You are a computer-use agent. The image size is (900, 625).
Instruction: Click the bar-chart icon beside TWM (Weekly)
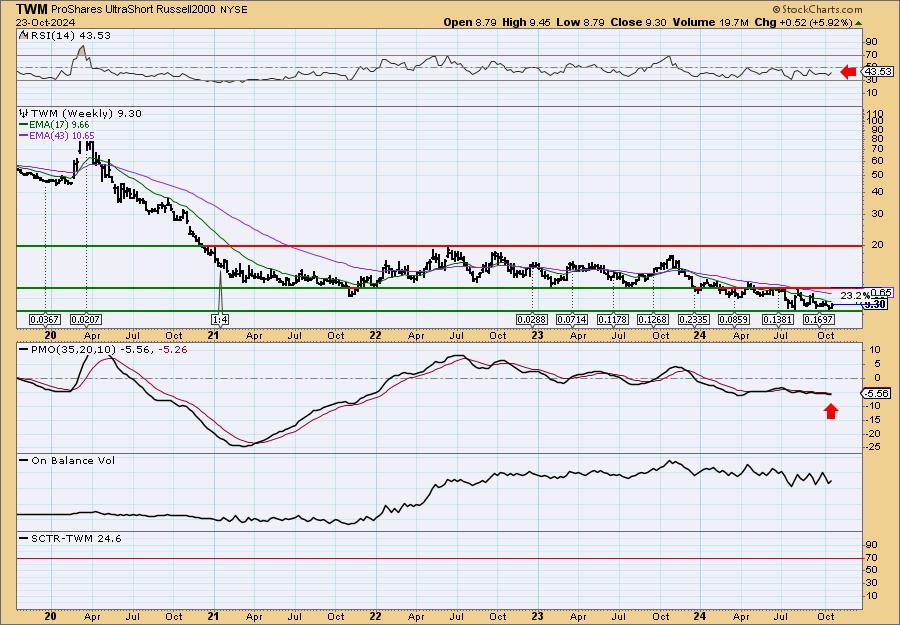click(x=23, y=113)
